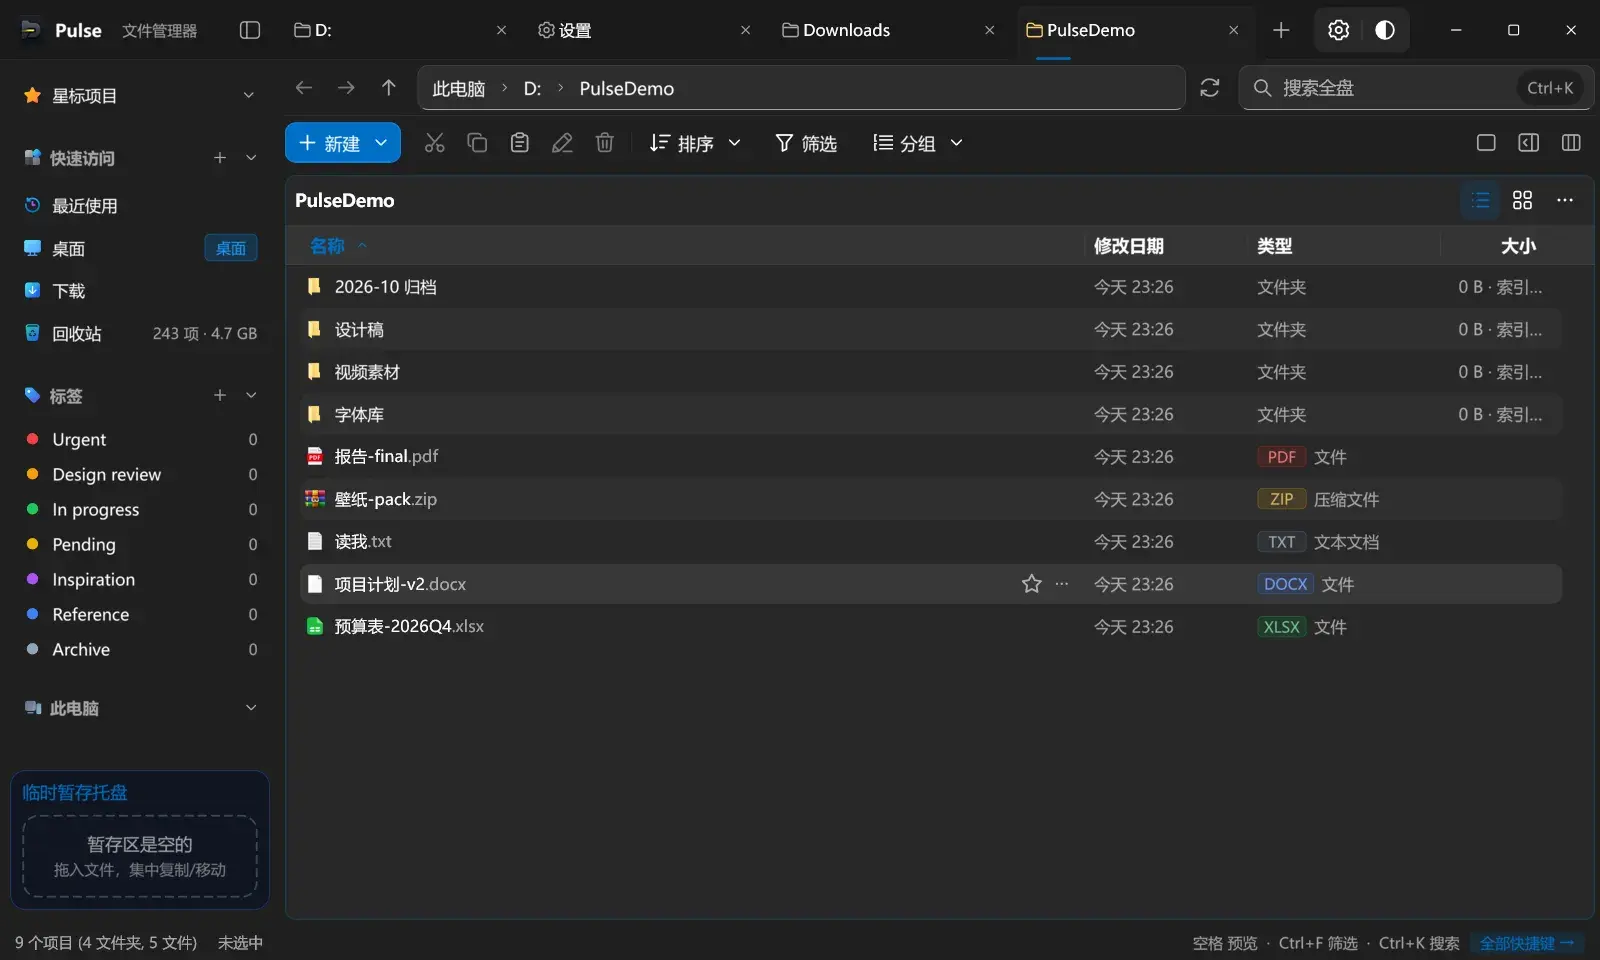Toggle the sidebar panel icon
Viewport: 1600px width, 960px height.
pyautogui.click(x=250, y=30)
